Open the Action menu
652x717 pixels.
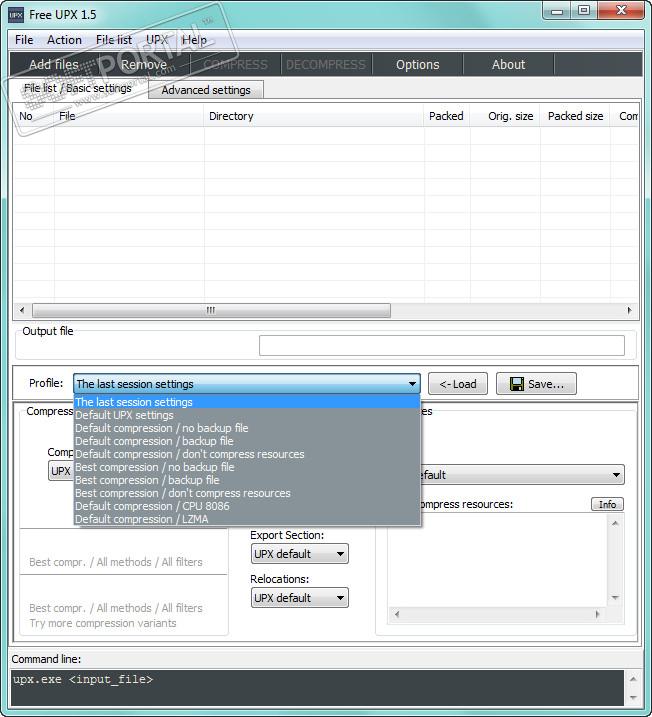click(64, 40)
